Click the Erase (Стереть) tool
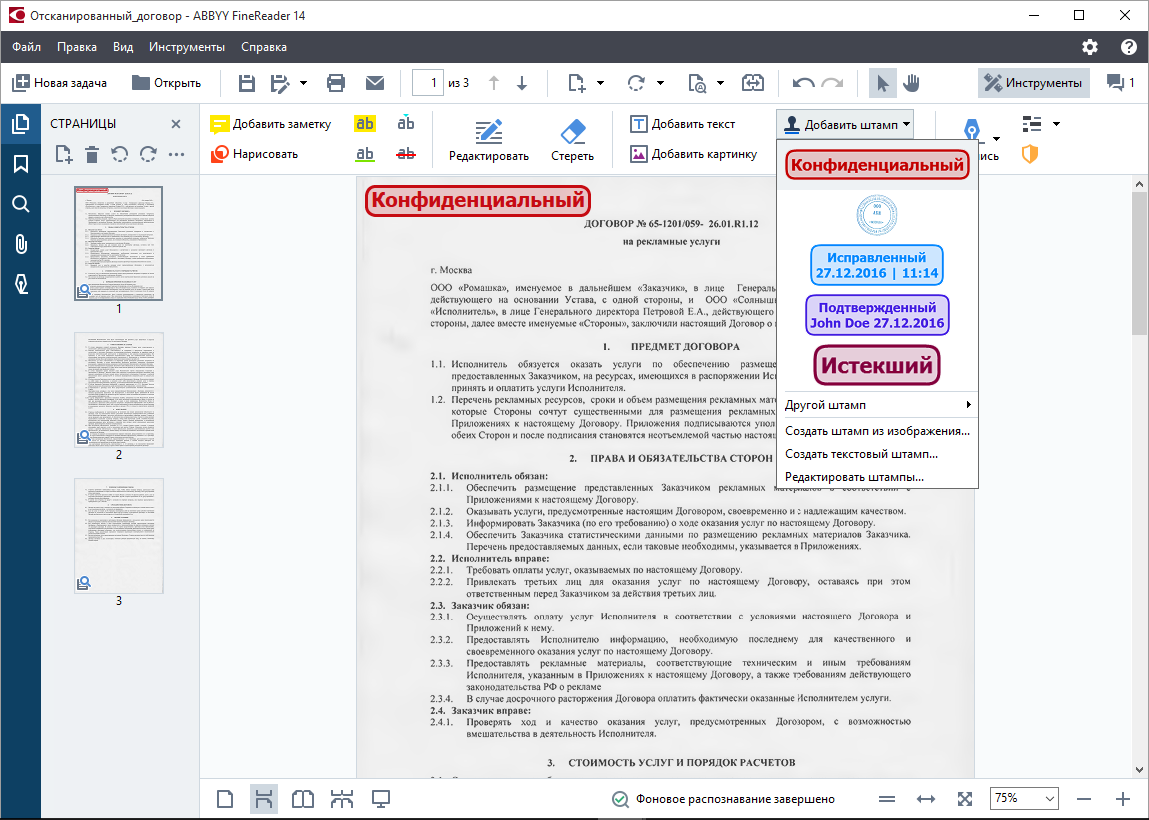The image size is (1149, 820). click(x=572, y=141)
